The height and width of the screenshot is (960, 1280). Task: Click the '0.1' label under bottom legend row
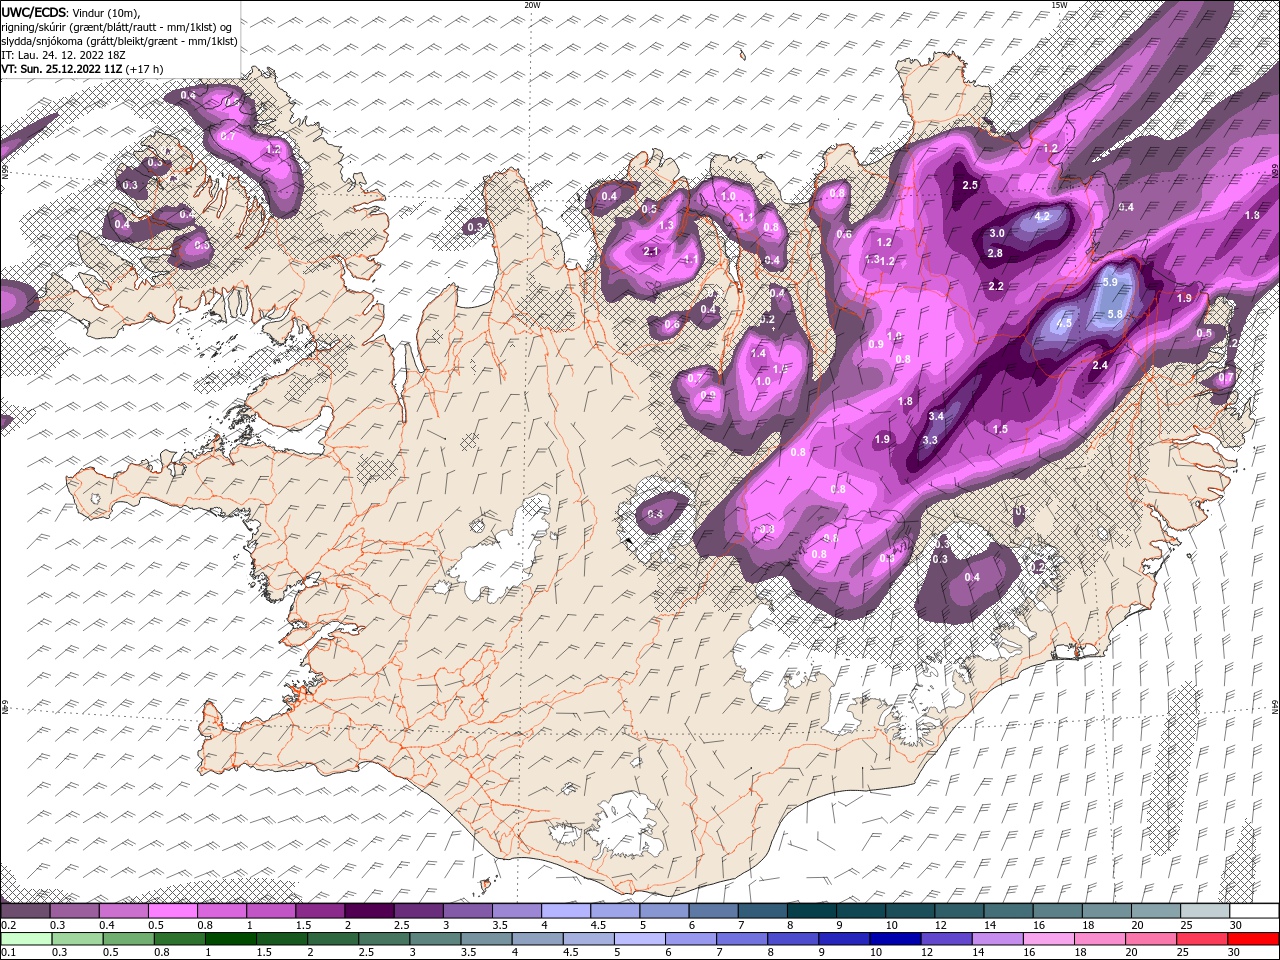pos(7,953)
